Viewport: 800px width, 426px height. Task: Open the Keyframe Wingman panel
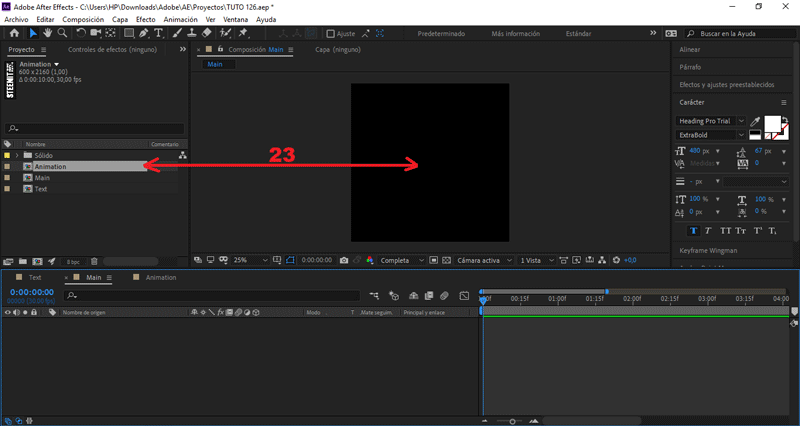[x=708, y=250]
